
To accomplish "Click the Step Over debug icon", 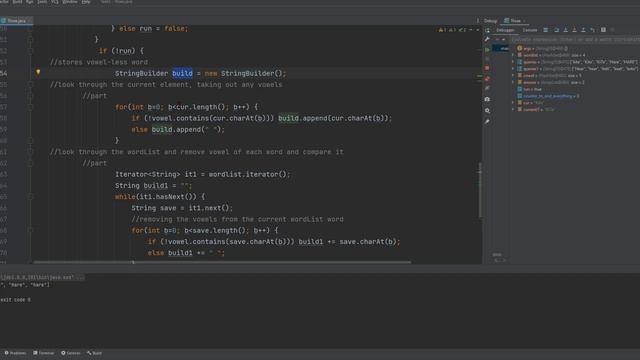I will pyautogui.click(x=556, y=30).
